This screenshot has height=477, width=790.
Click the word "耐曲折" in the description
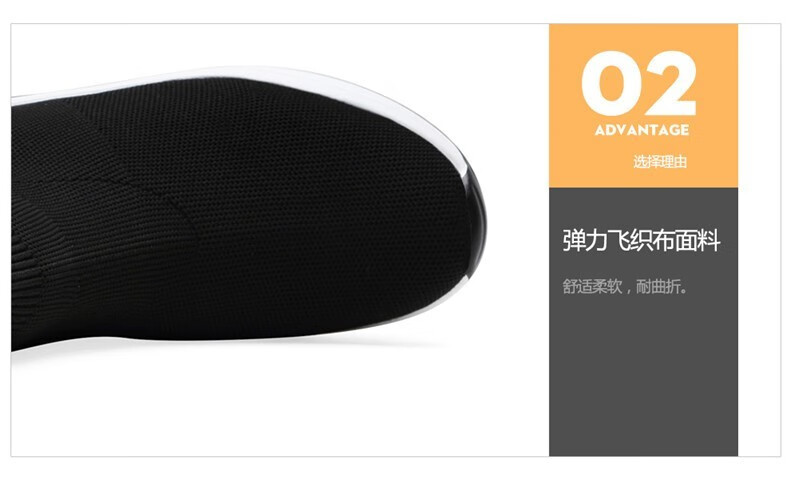pyautogui.click(x=659, y=287)
